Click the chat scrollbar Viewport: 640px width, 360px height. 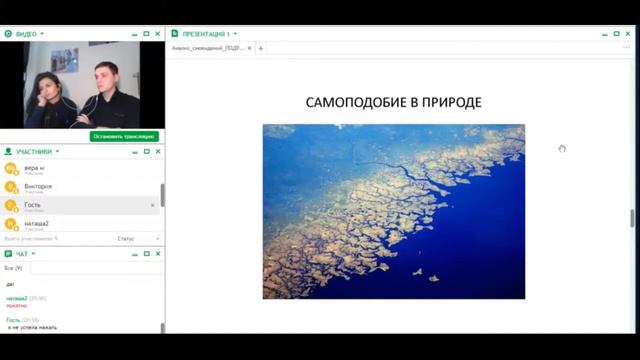click(162, 327)
